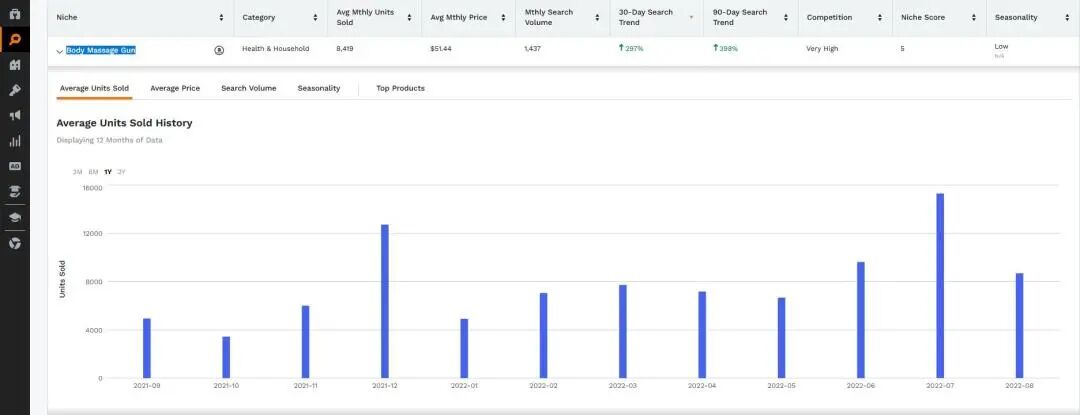
Task: Click the $51.44 average price value
Action: (x=441, y=49)
